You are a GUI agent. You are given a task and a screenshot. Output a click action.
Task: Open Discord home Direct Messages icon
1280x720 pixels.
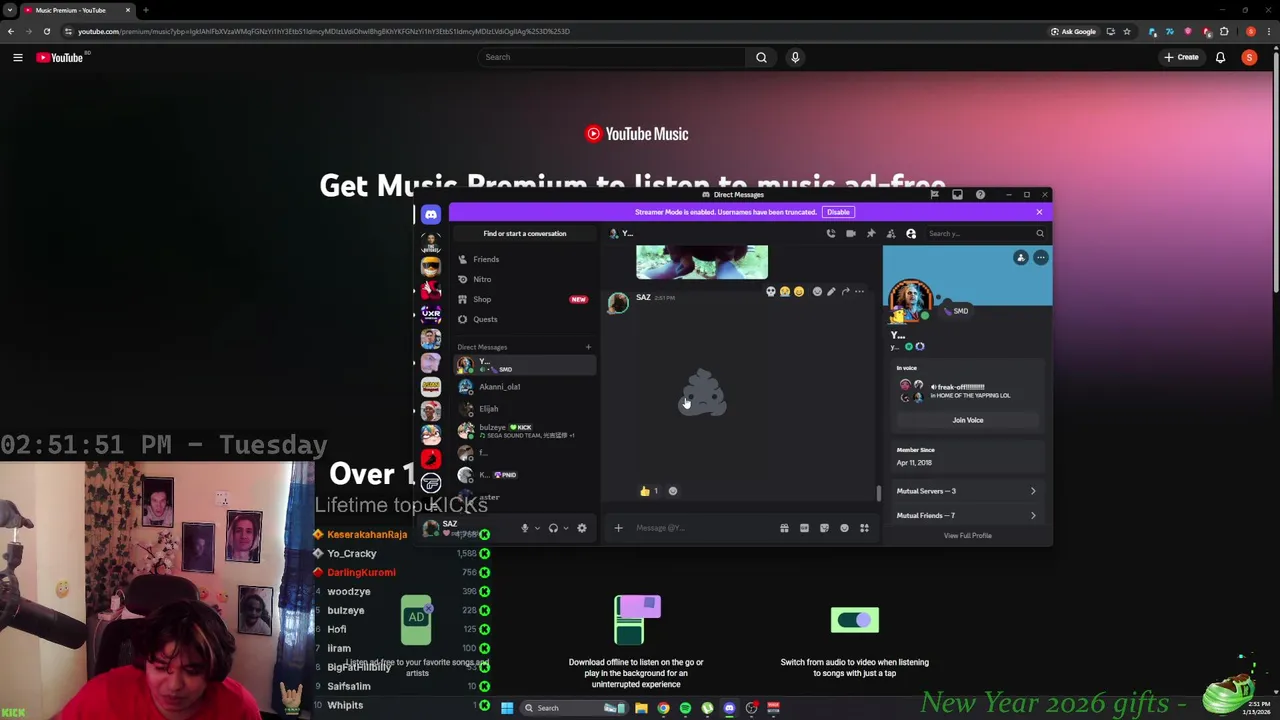click(430, 214)
